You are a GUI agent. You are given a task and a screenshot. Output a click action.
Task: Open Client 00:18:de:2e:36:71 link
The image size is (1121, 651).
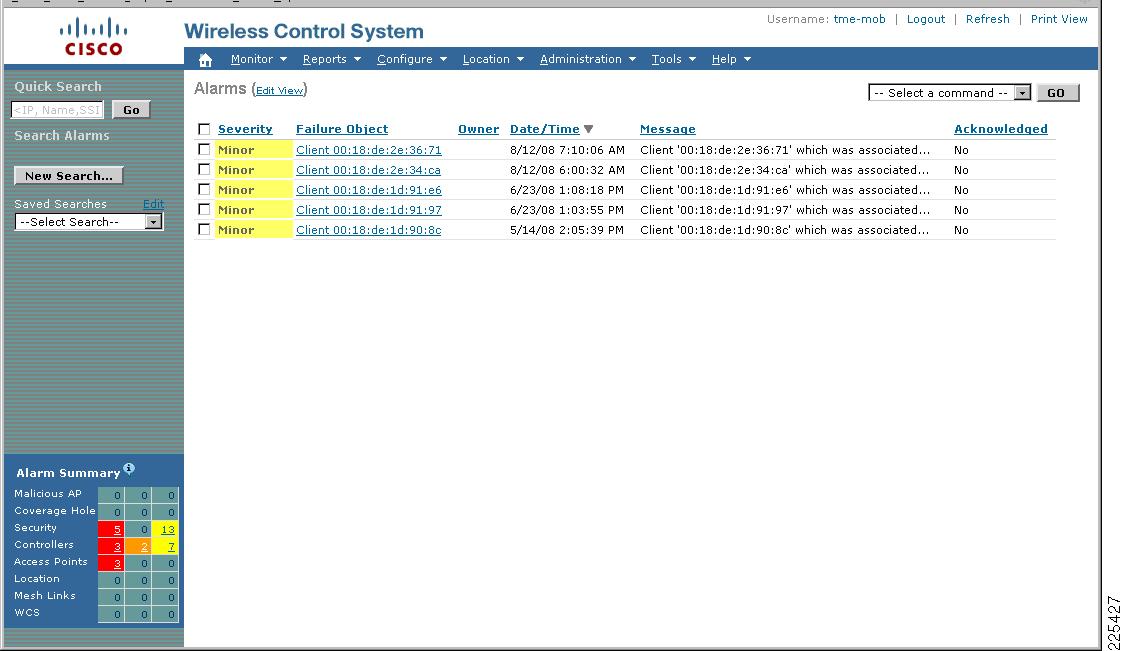(369, 150)
